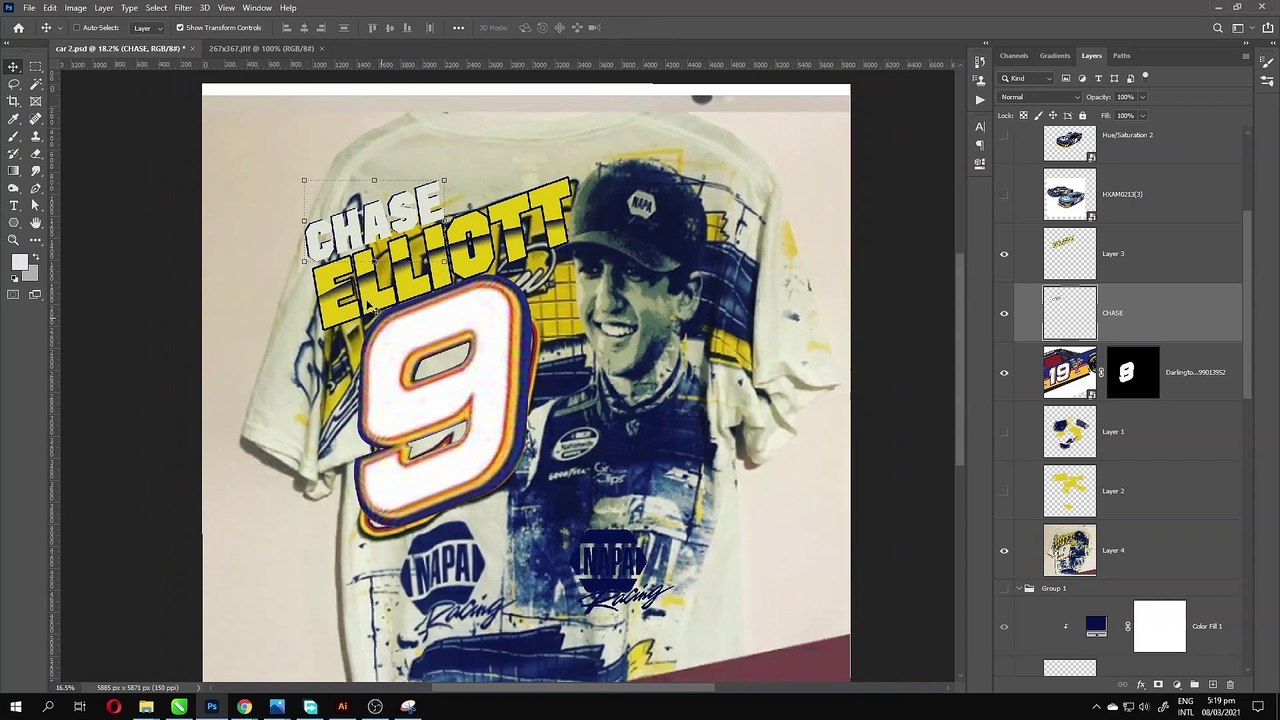Select the Spot Healing Brush tool
This screenshot has width=1280, height=720.
pos(36,119)
